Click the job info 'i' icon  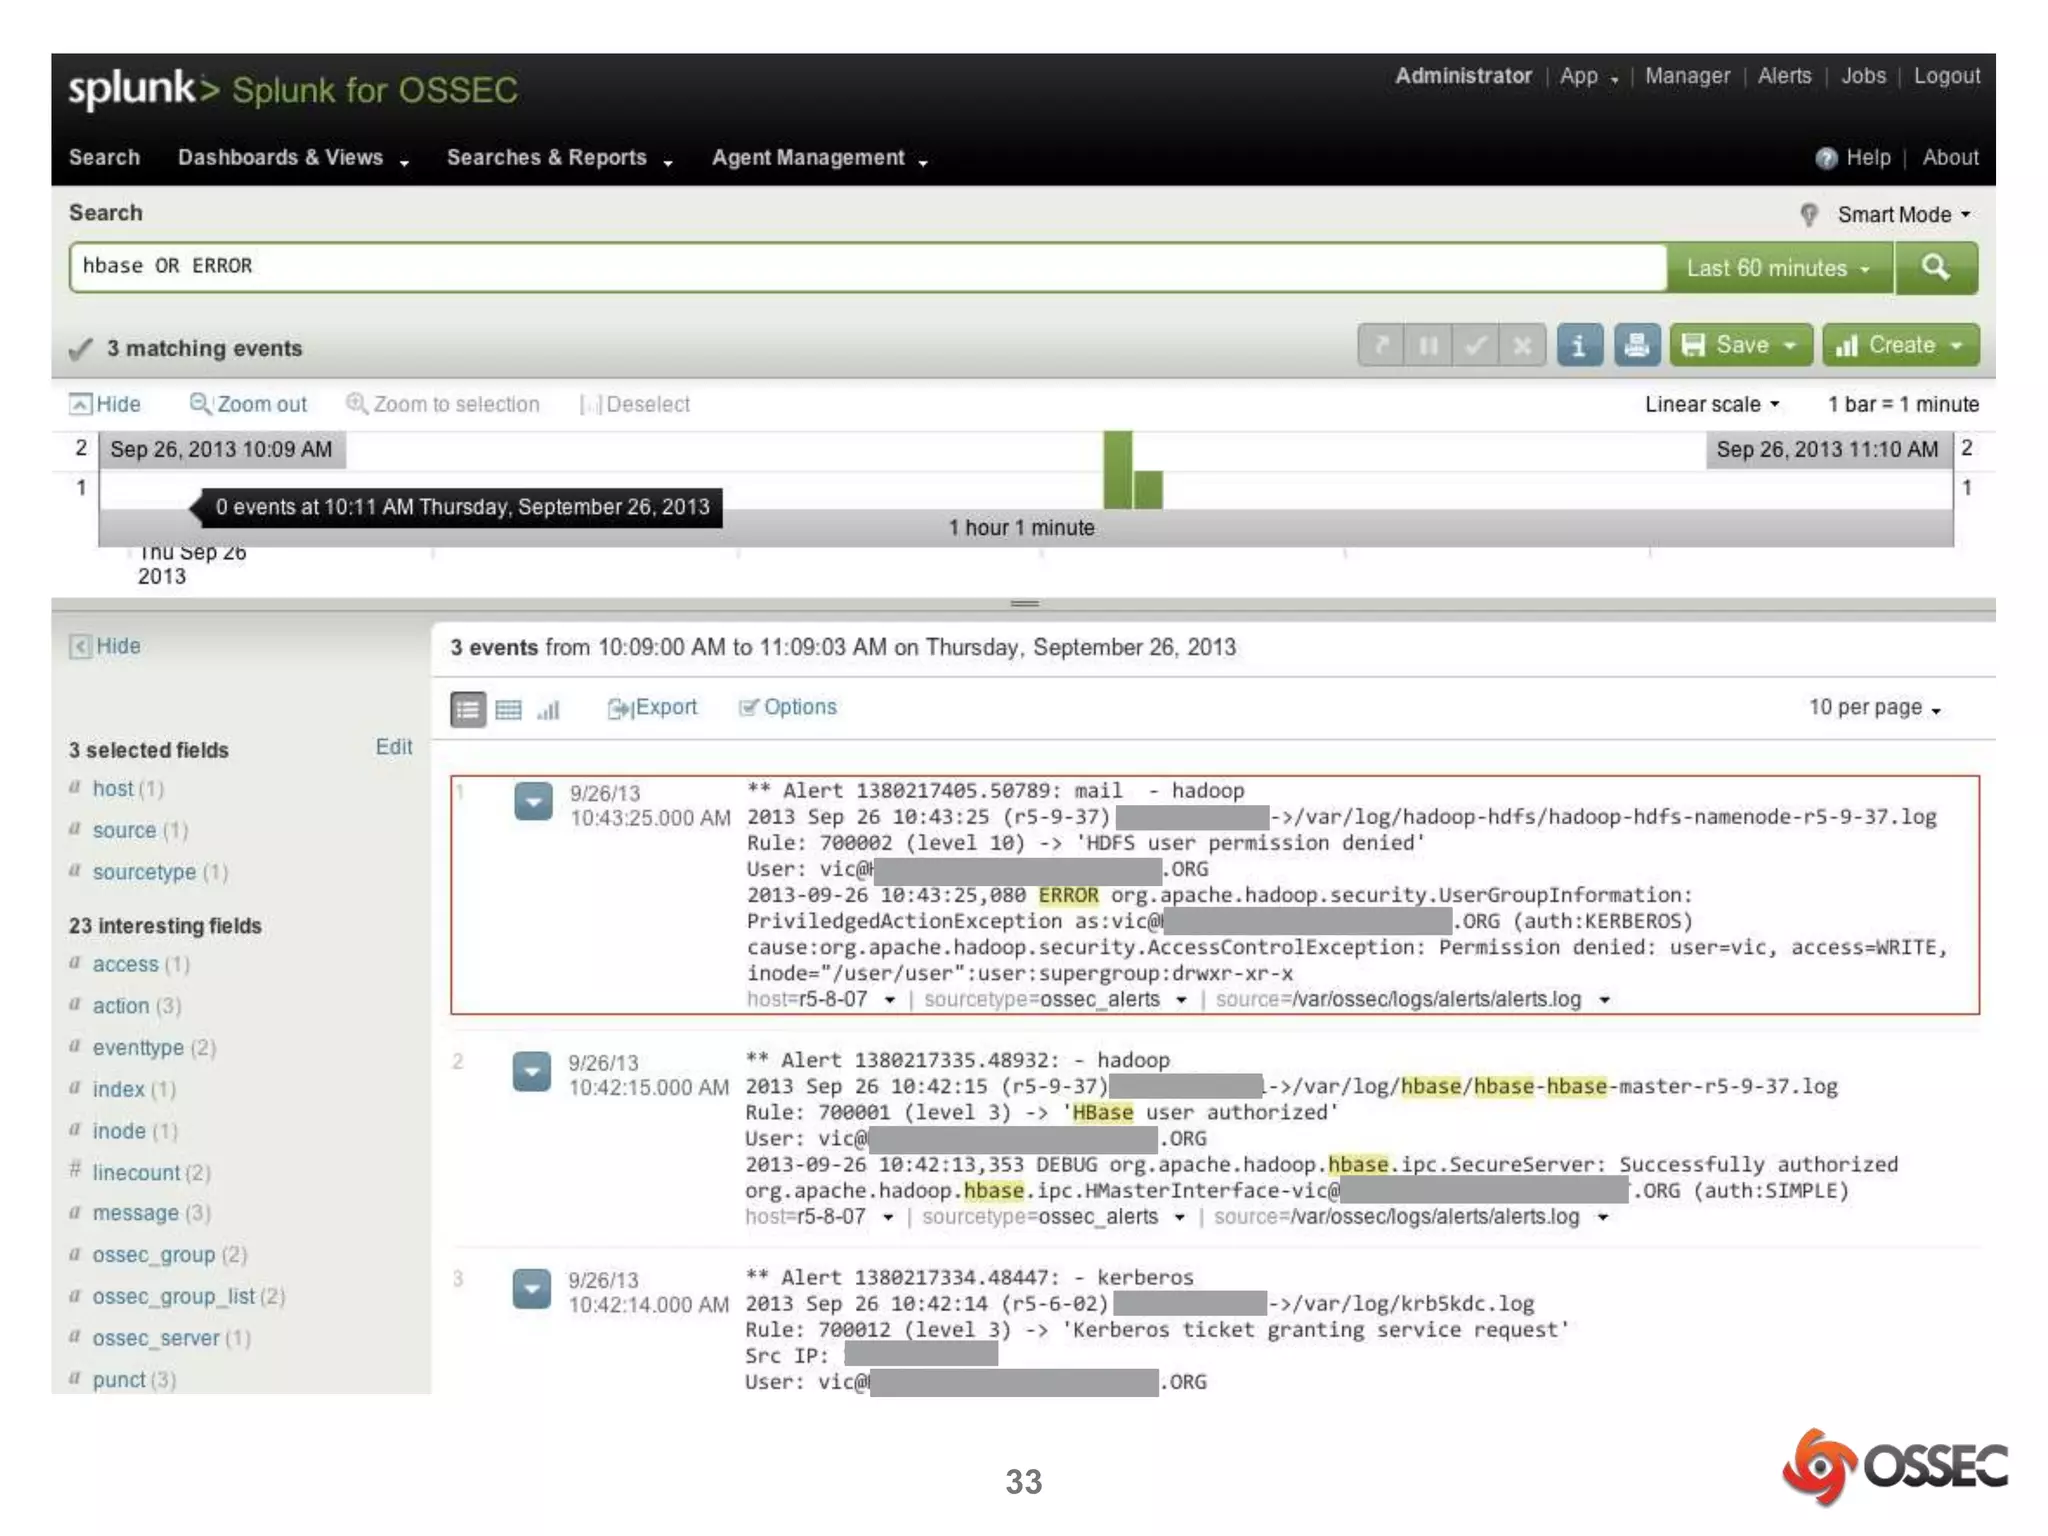point(1579,345)
